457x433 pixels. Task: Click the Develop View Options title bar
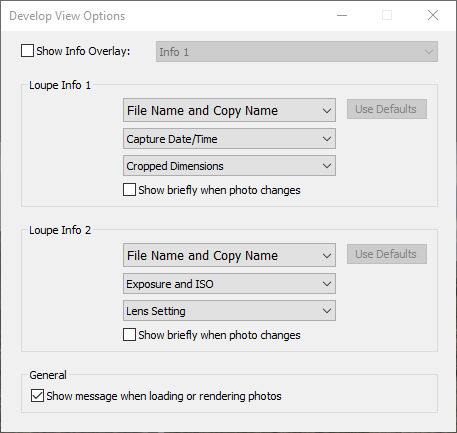[167, 16]
